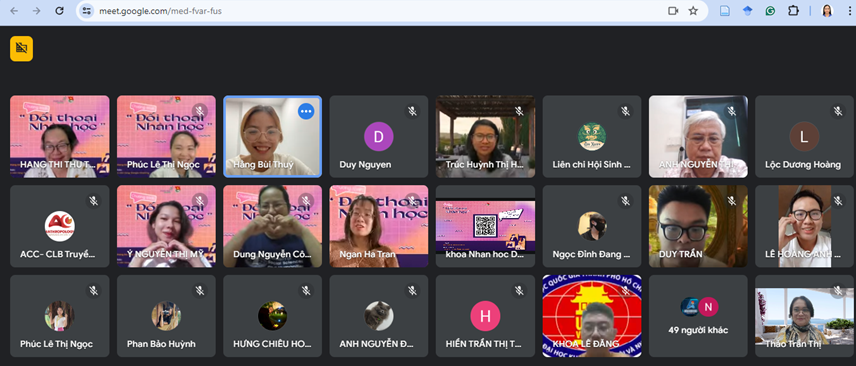This screenshot has height=366, width=856.
Task: Click the muted mic icon on Duy Nguyen's tile
Action: pyautogui.click(x=413, y=111)
